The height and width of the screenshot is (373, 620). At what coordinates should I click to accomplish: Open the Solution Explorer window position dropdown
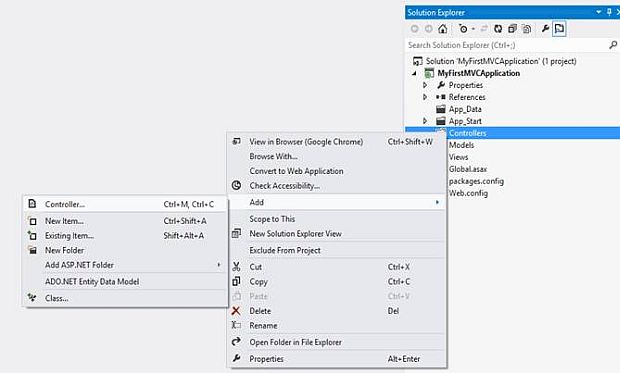[599, 12]
